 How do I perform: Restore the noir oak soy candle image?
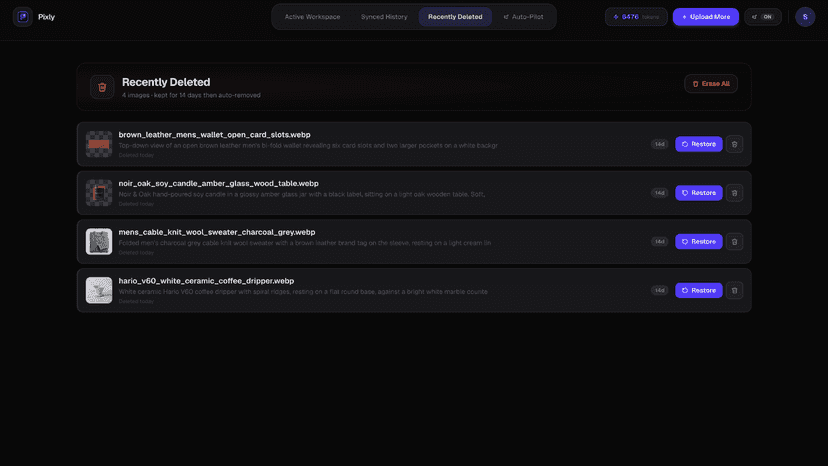click(x=699, y=193)
